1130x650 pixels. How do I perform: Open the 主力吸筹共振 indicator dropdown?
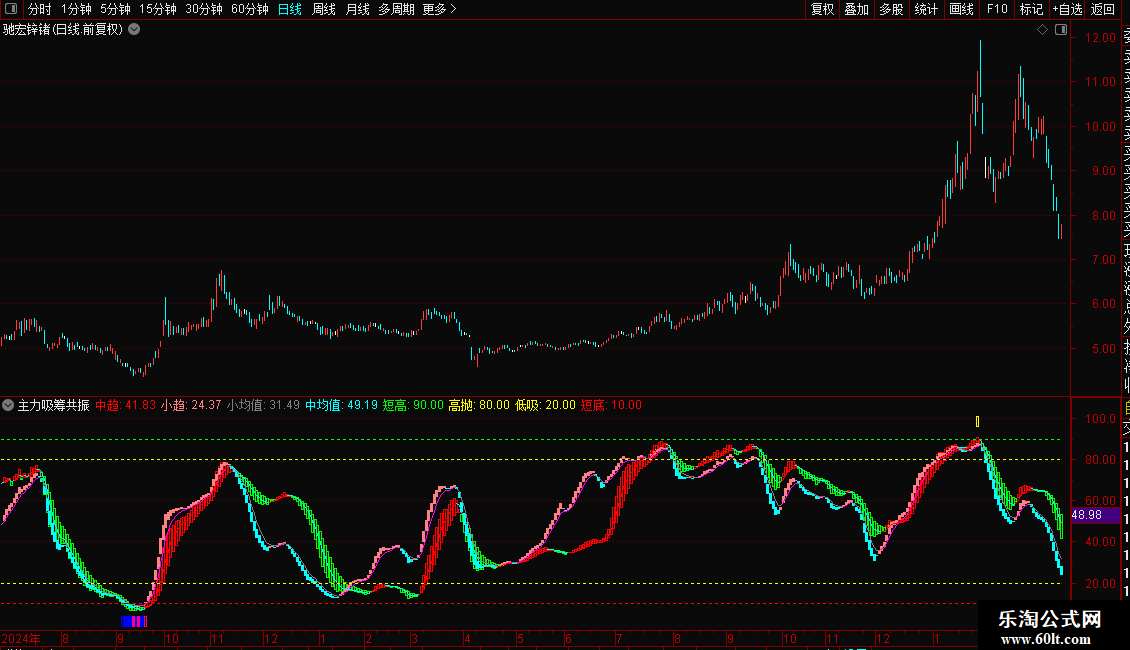coord(8,405)
